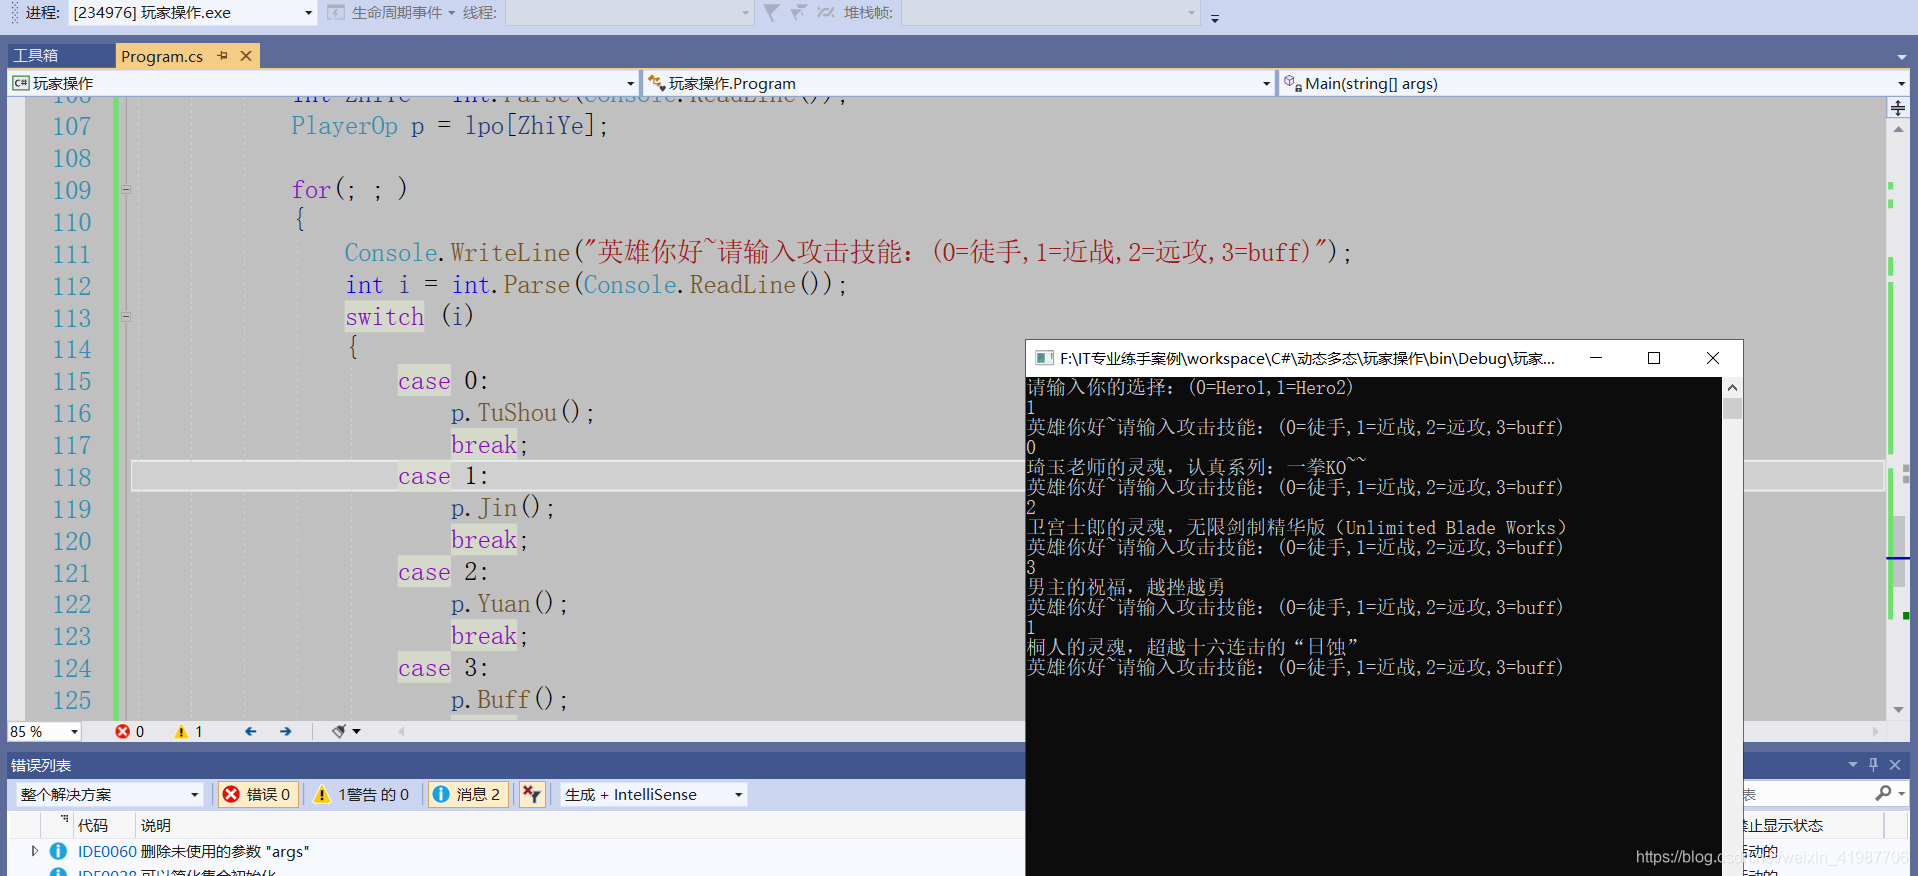Click the p.TuShou() call on line 116
This screenshot has width=1918, height=876.
522,413
